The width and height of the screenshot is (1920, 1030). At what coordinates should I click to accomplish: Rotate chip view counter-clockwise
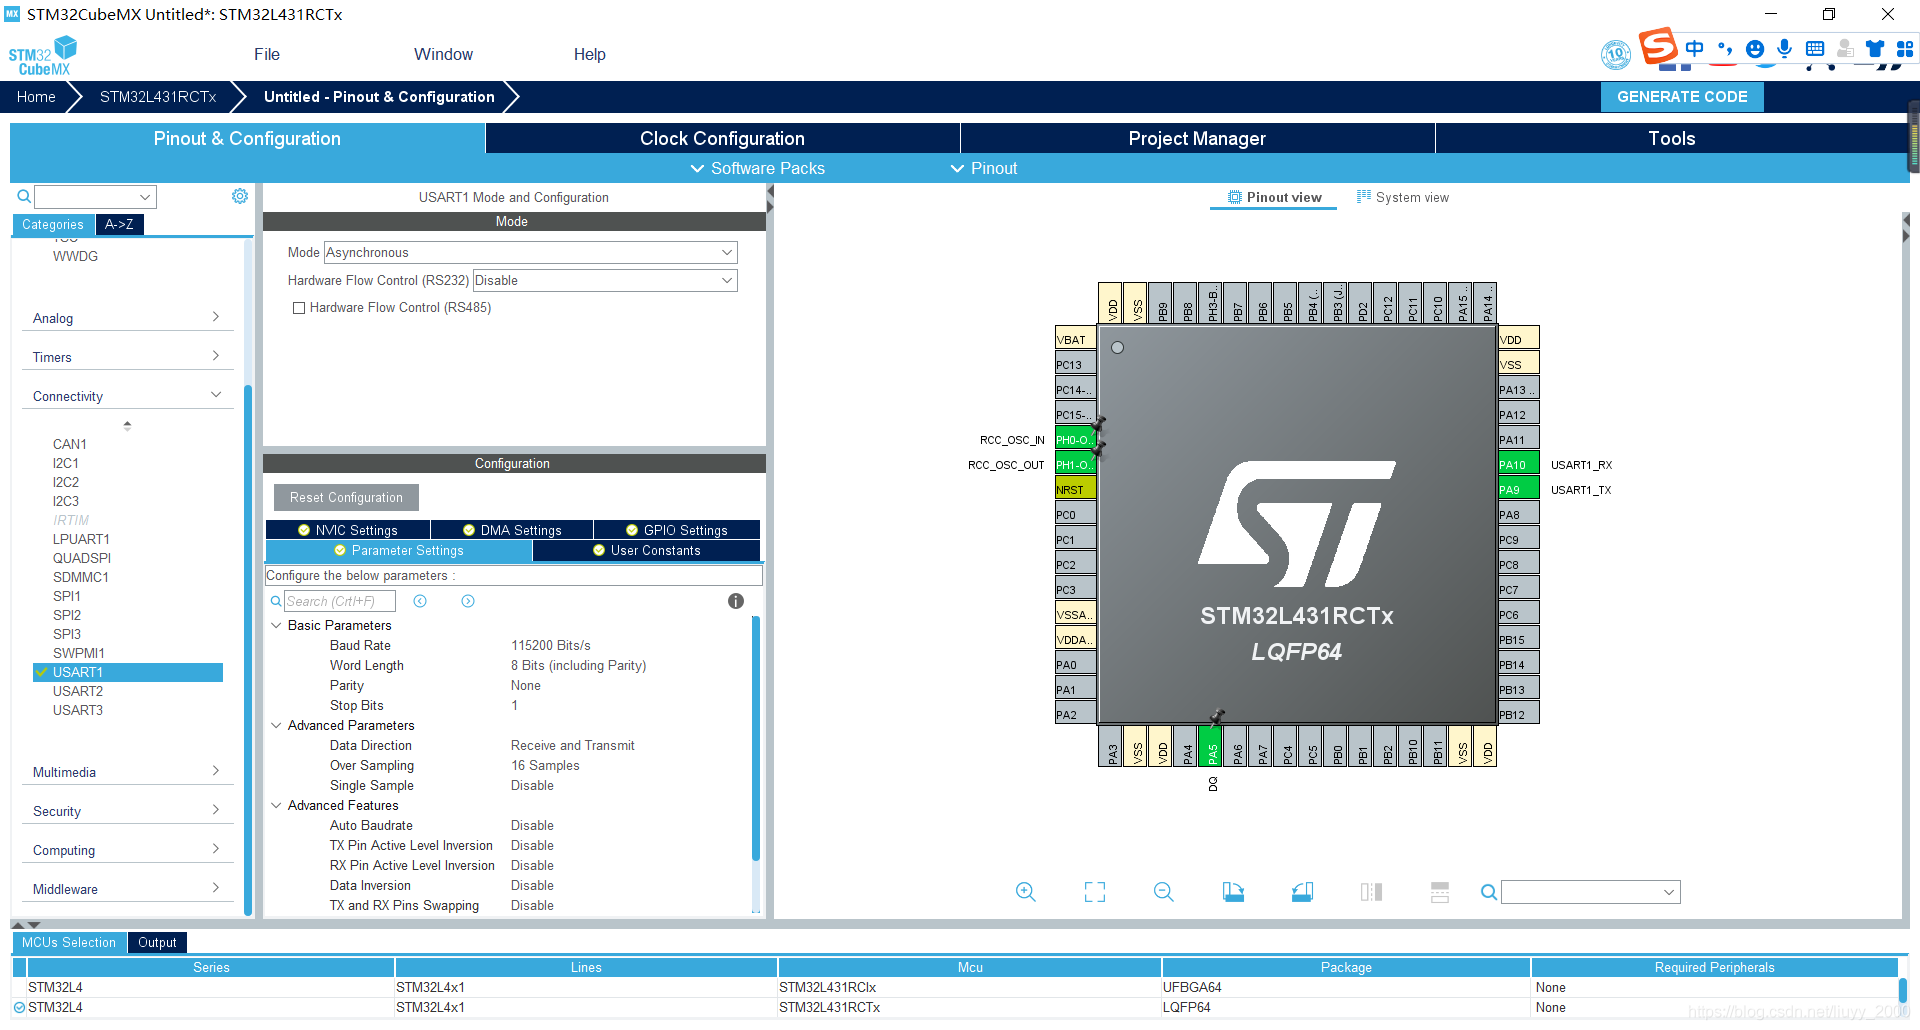pos(1302,892)
